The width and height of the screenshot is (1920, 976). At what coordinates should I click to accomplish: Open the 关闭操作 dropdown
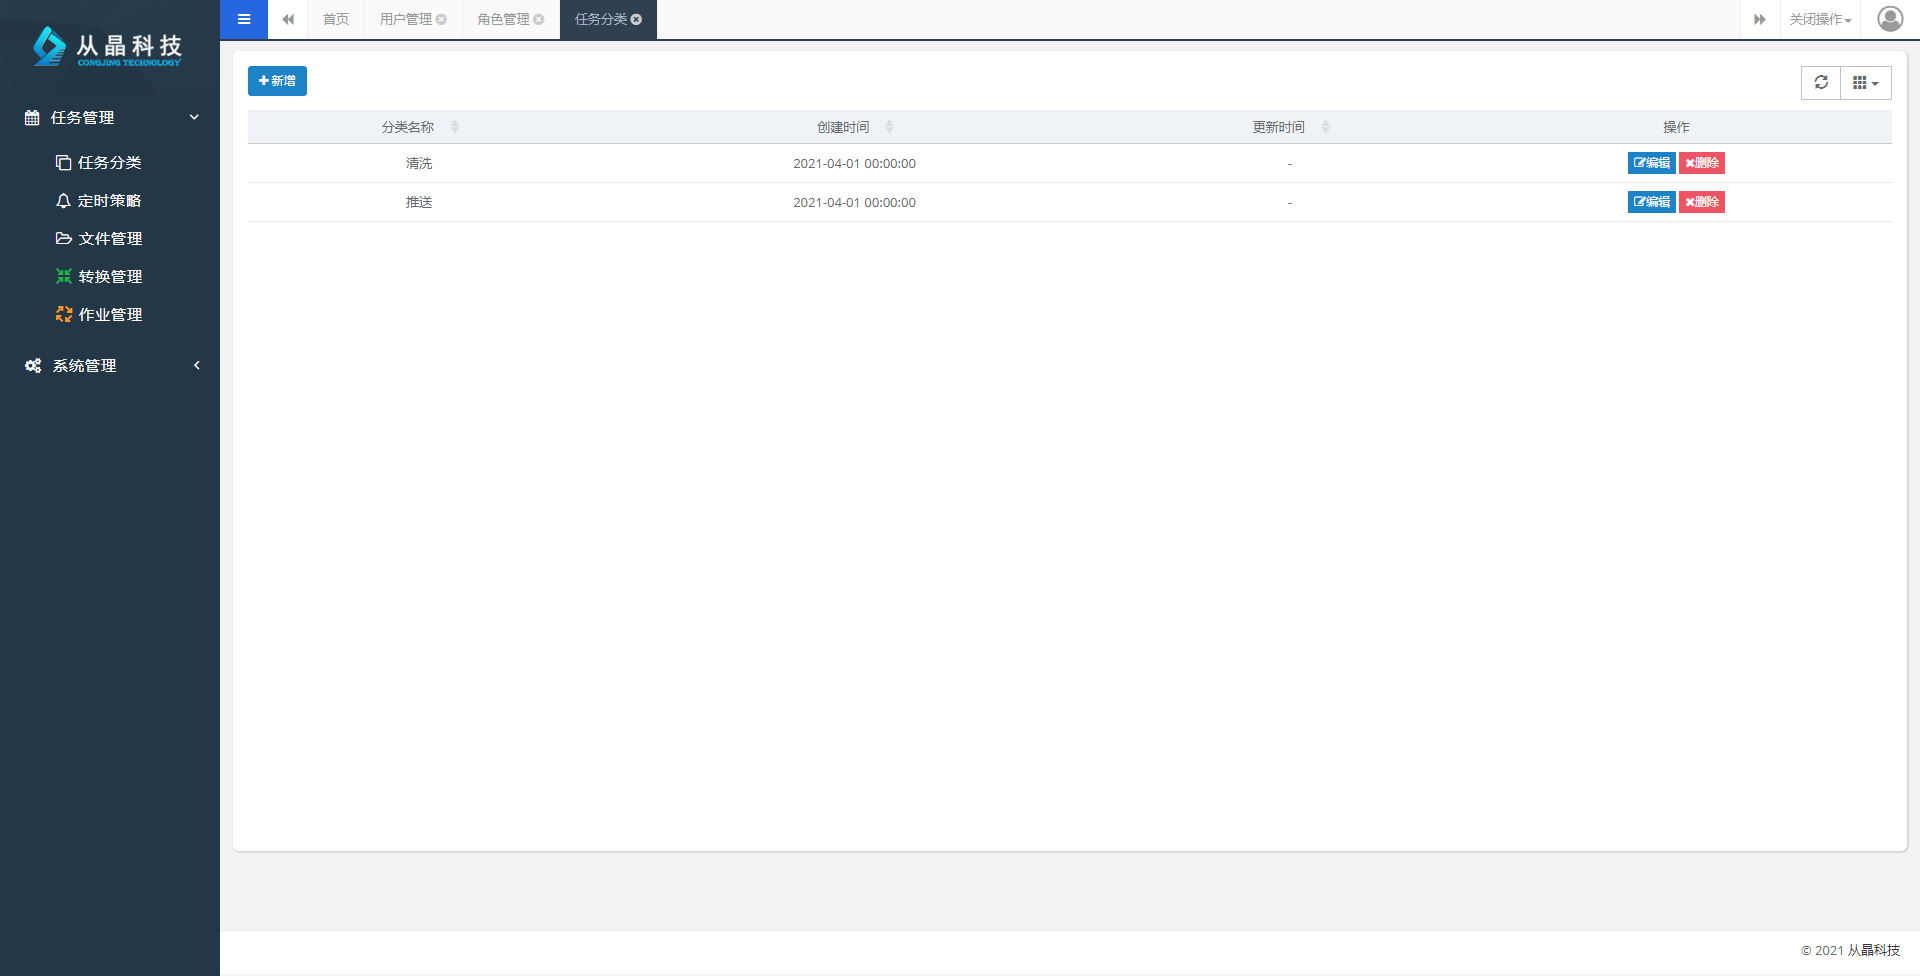tap(1820, 20)
